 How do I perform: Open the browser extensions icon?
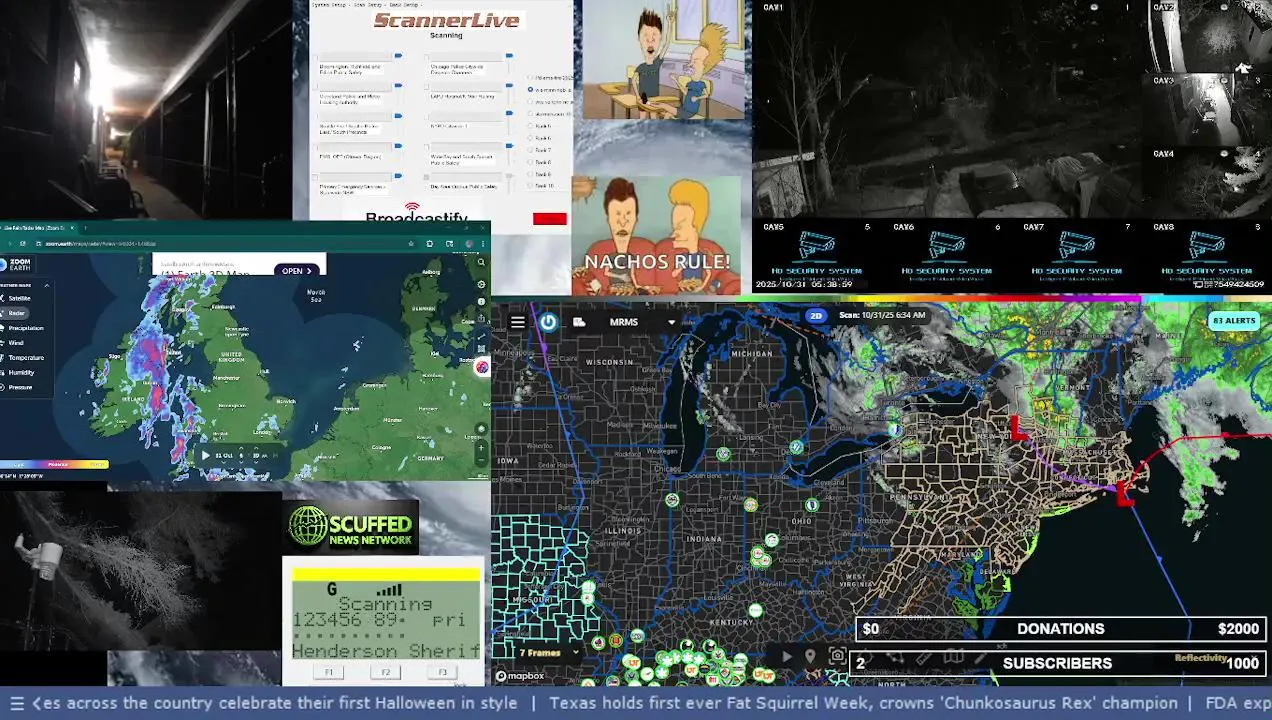point(430,244)
